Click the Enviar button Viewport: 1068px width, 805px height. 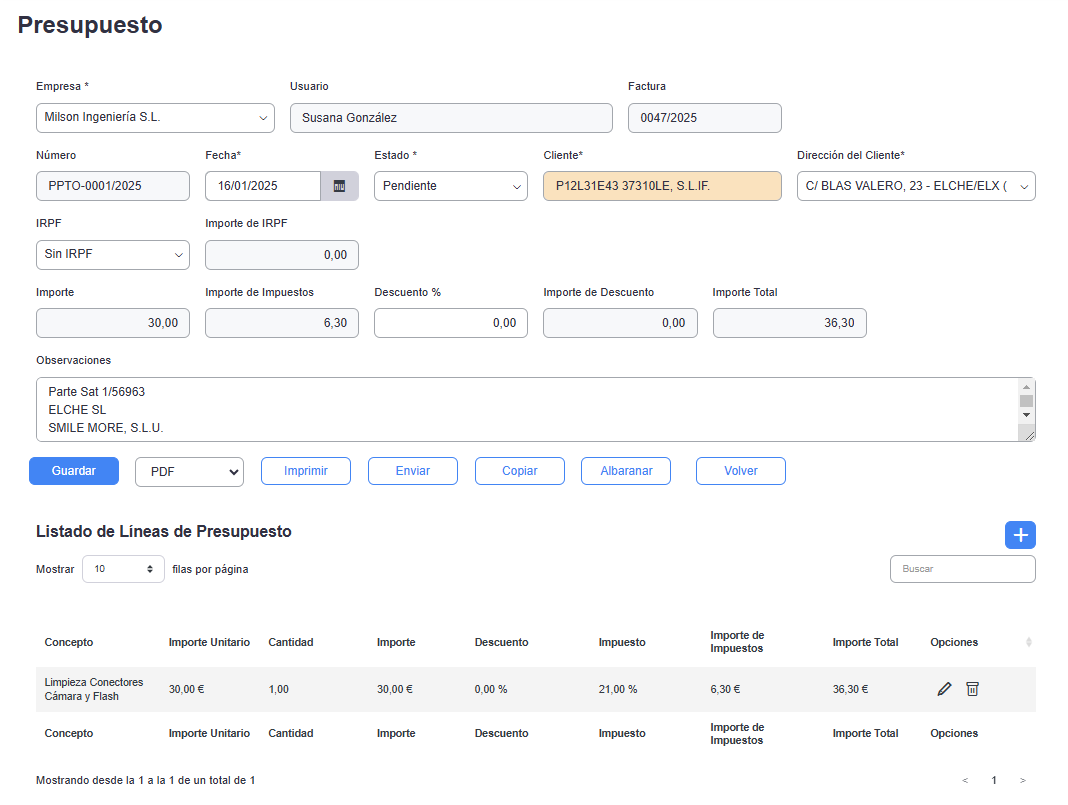tap(412, 471)
